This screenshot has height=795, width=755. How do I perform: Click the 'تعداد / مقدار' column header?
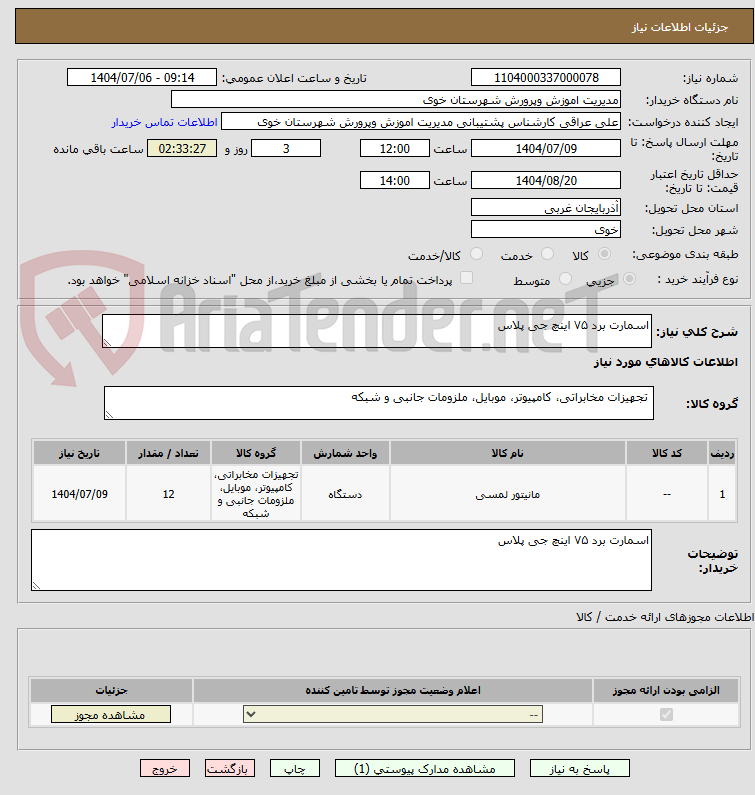pos(168,453)
